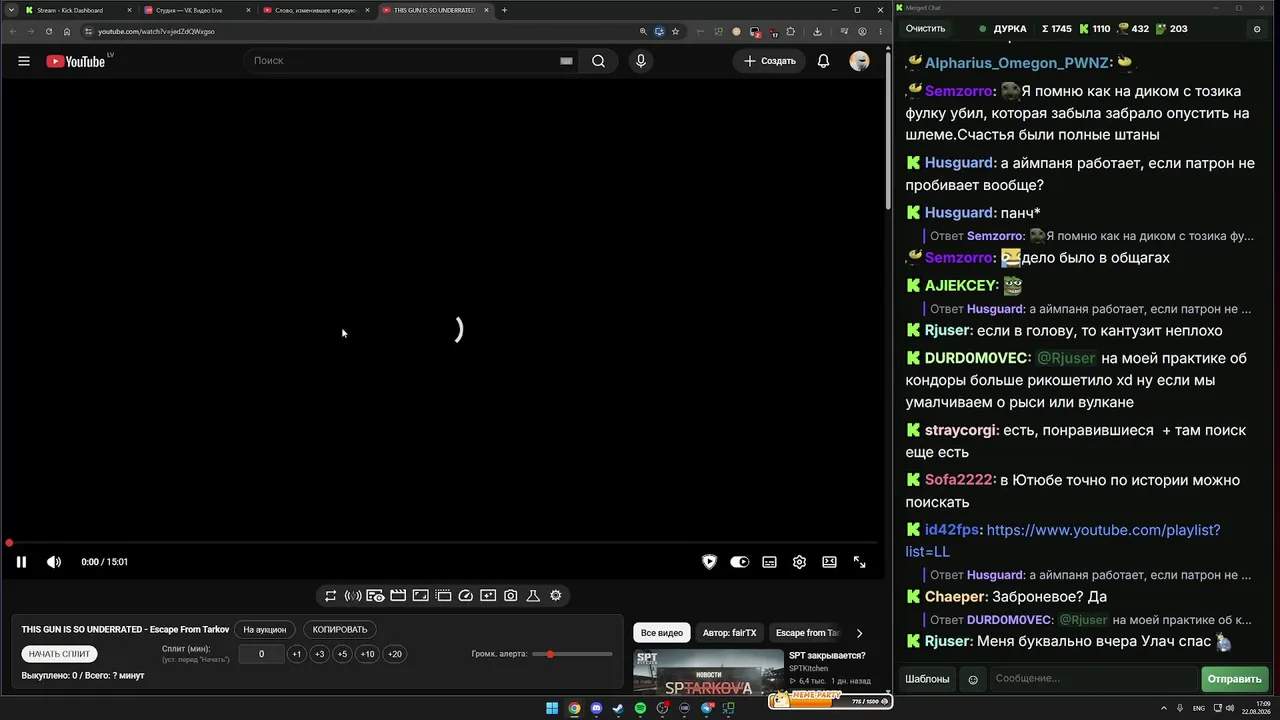Click the 'НАЧАТЬ СПЛИТ' button
Screen dimensions: 1280x720
[60, 654]
